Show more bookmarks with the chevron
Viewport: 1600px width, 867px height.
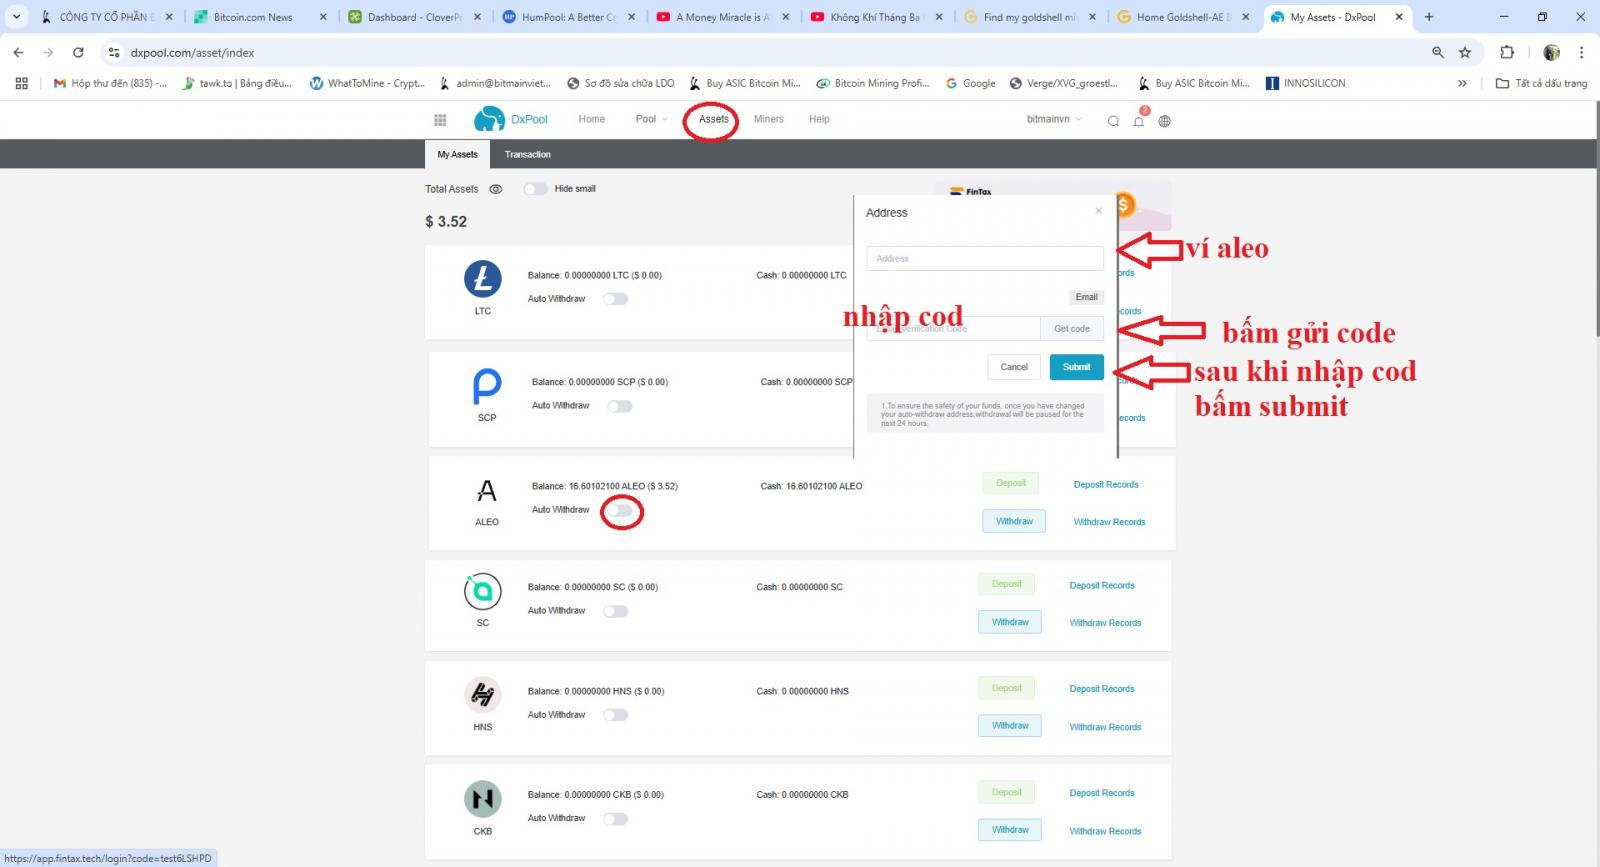(1462, 83)
